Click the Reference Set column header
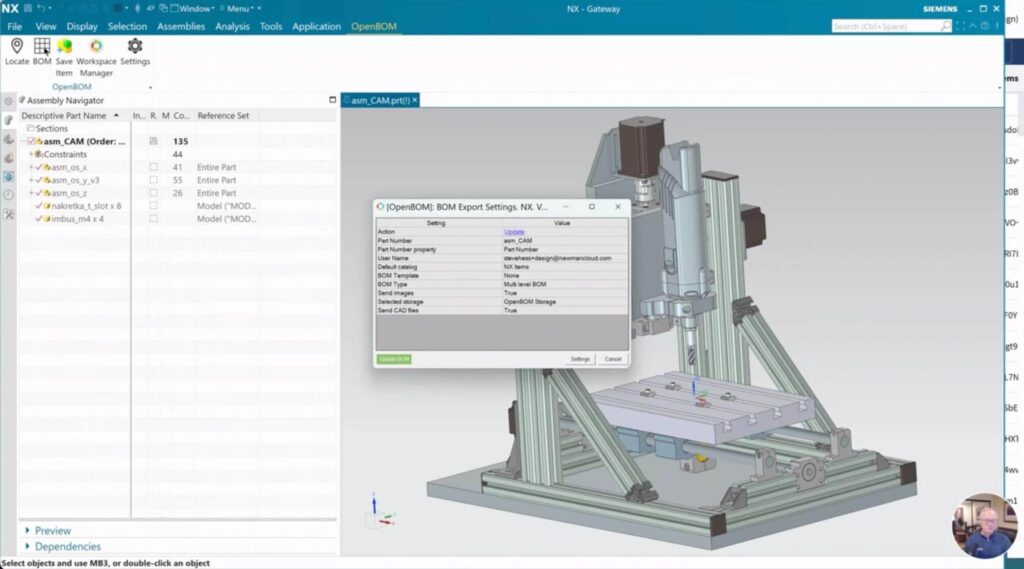Viewport: 1024px width, 569px height. 223,116
